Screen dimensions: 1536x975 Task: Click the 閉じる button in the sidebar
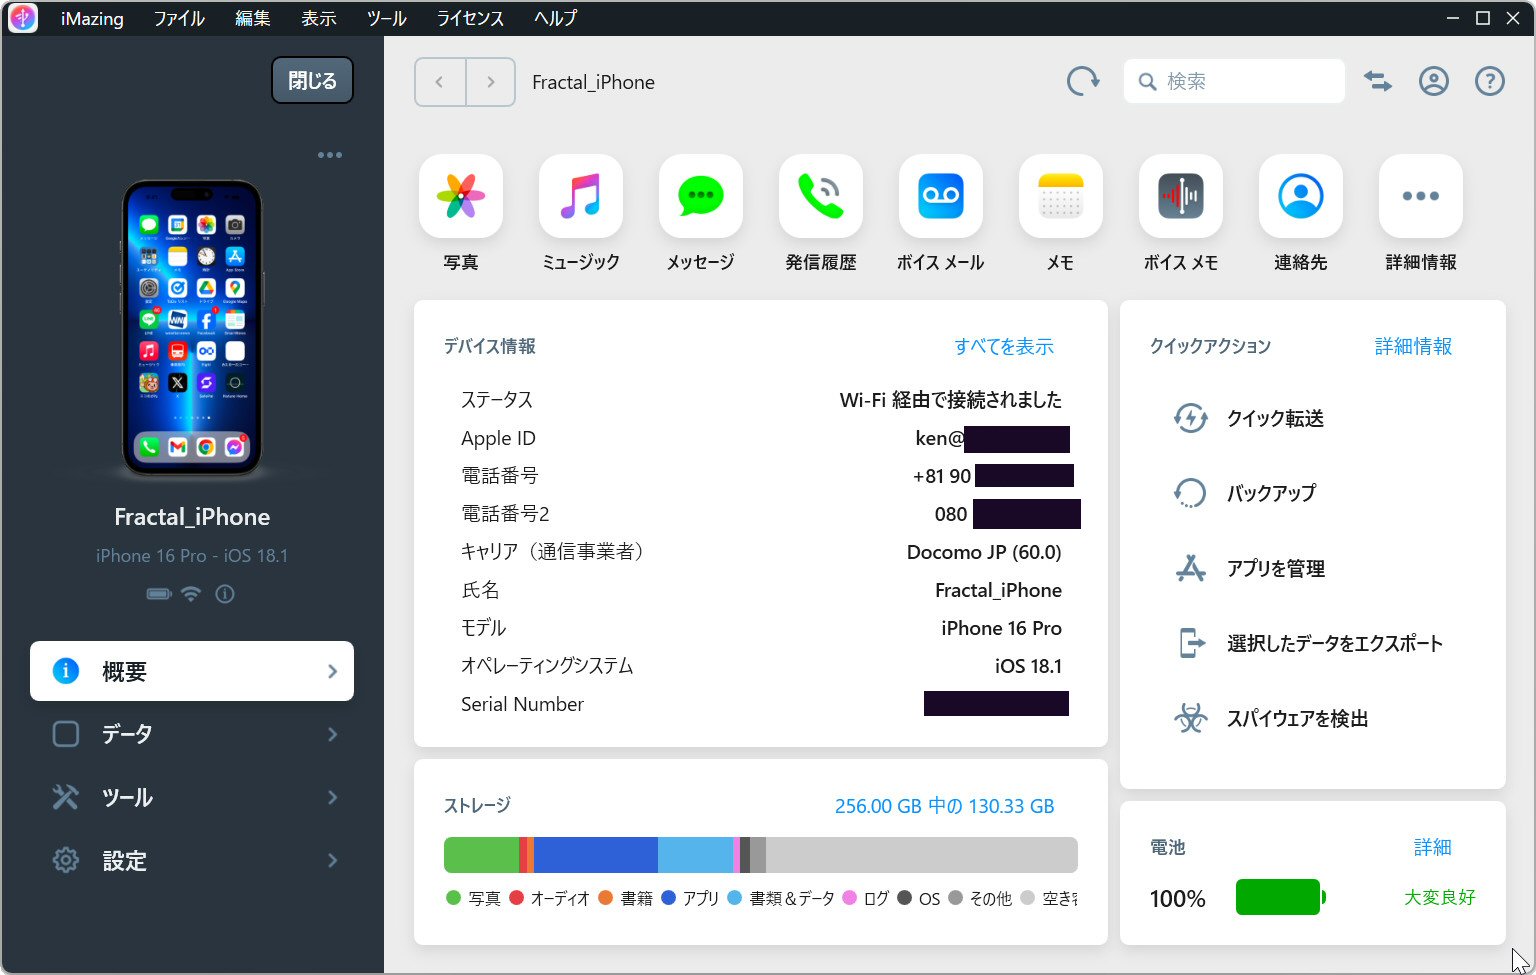(312, 81)
